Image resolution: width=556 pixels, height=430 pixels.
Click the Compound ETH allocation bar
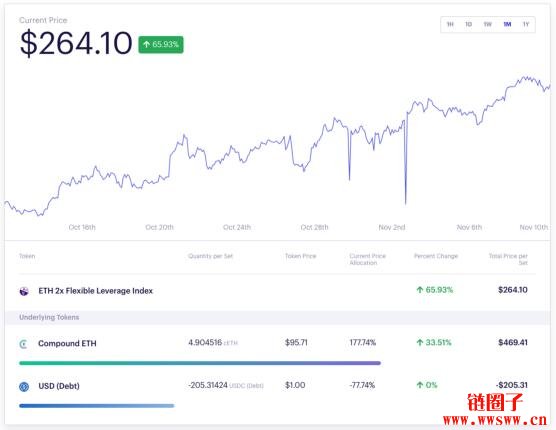[x=200, y=363]
